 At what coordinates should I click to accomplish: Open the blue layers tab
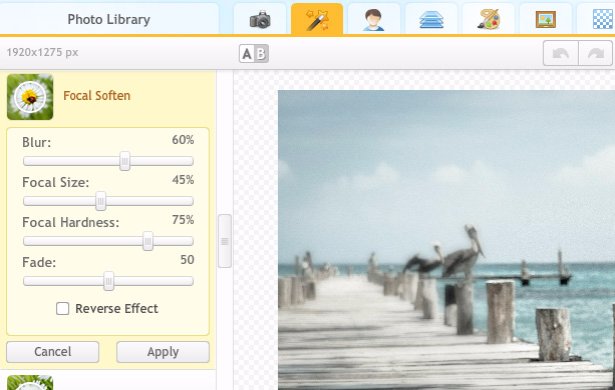pyautogui.click(x=431, y=19)
